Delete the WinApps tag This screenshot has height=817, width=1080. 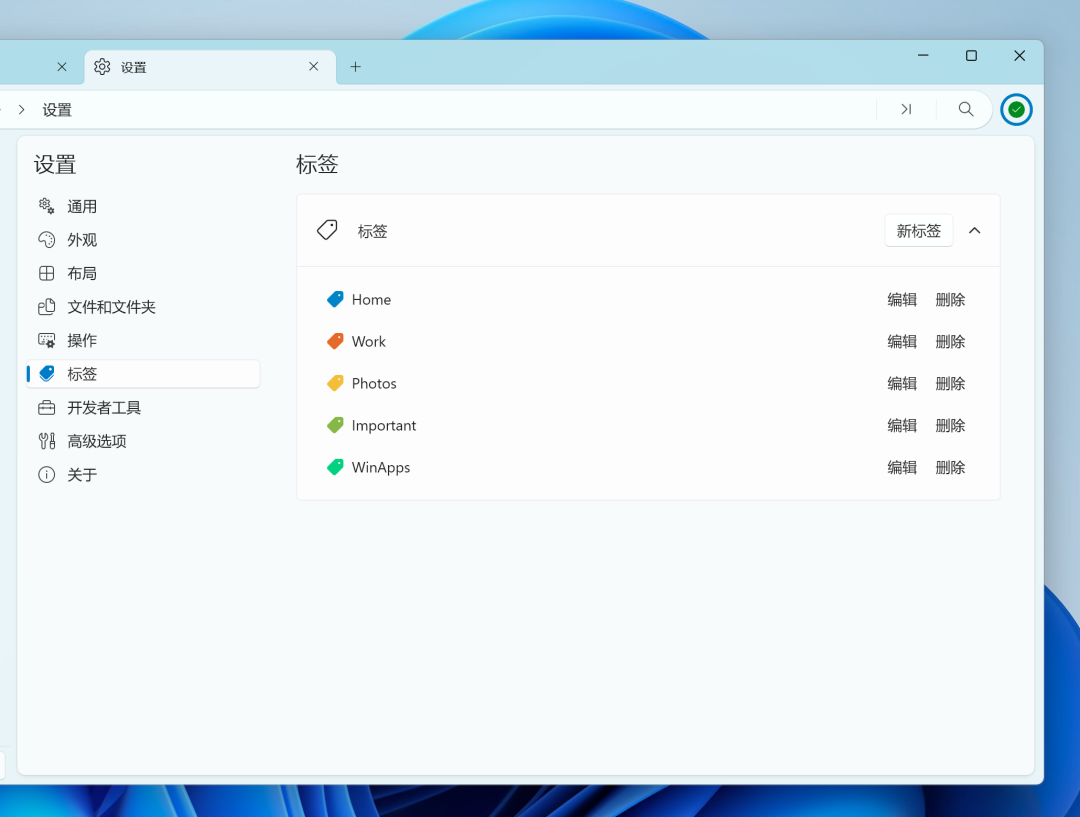click(951, 468)
